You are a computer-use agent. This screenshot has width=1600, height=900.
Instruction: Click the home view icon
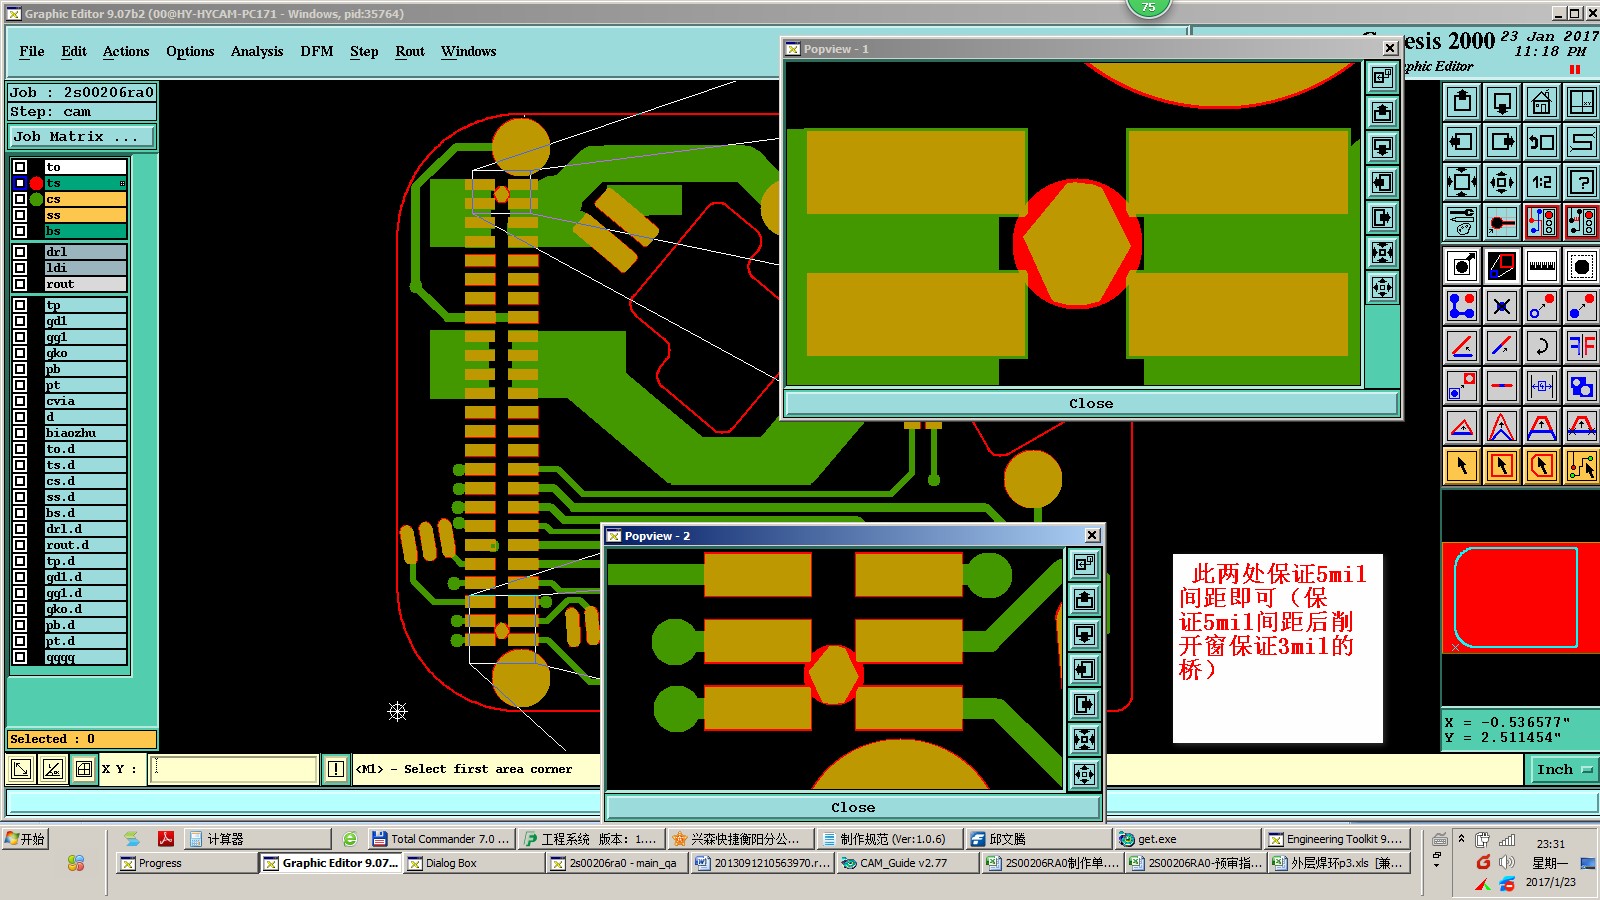click(1542, 102)
